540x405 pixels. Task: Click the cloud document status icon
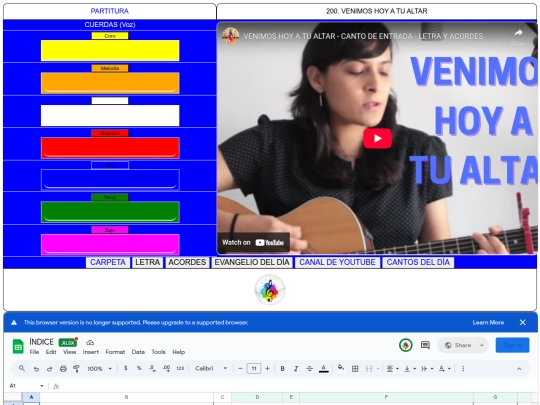coord(90,343)
